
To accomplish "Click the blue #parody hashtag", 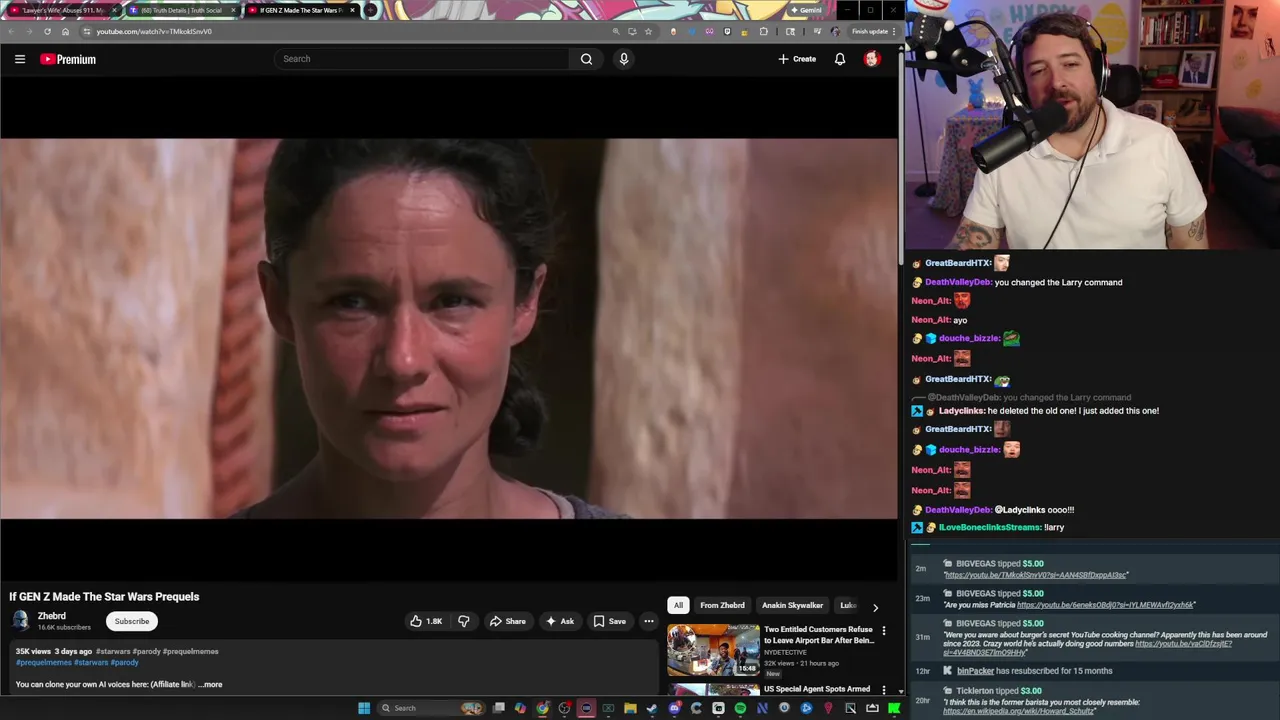I will point(125,662).
